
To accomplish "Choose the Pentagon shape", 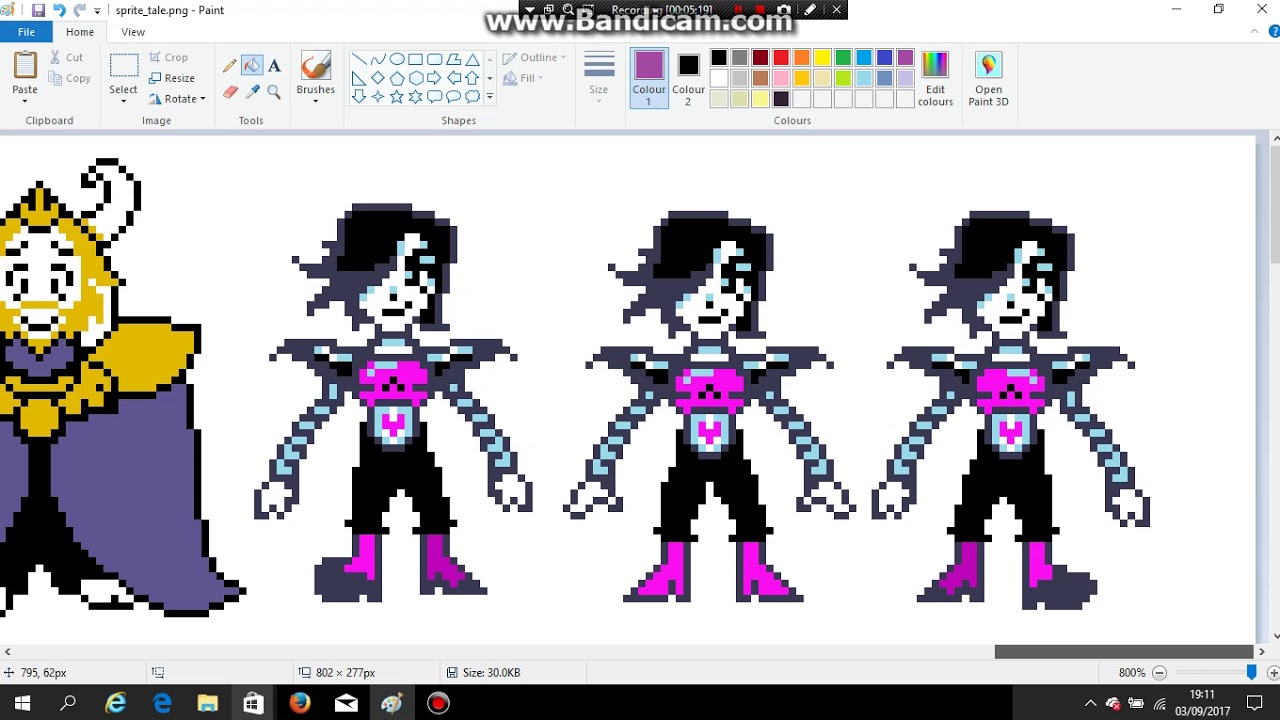I will 397,78.
